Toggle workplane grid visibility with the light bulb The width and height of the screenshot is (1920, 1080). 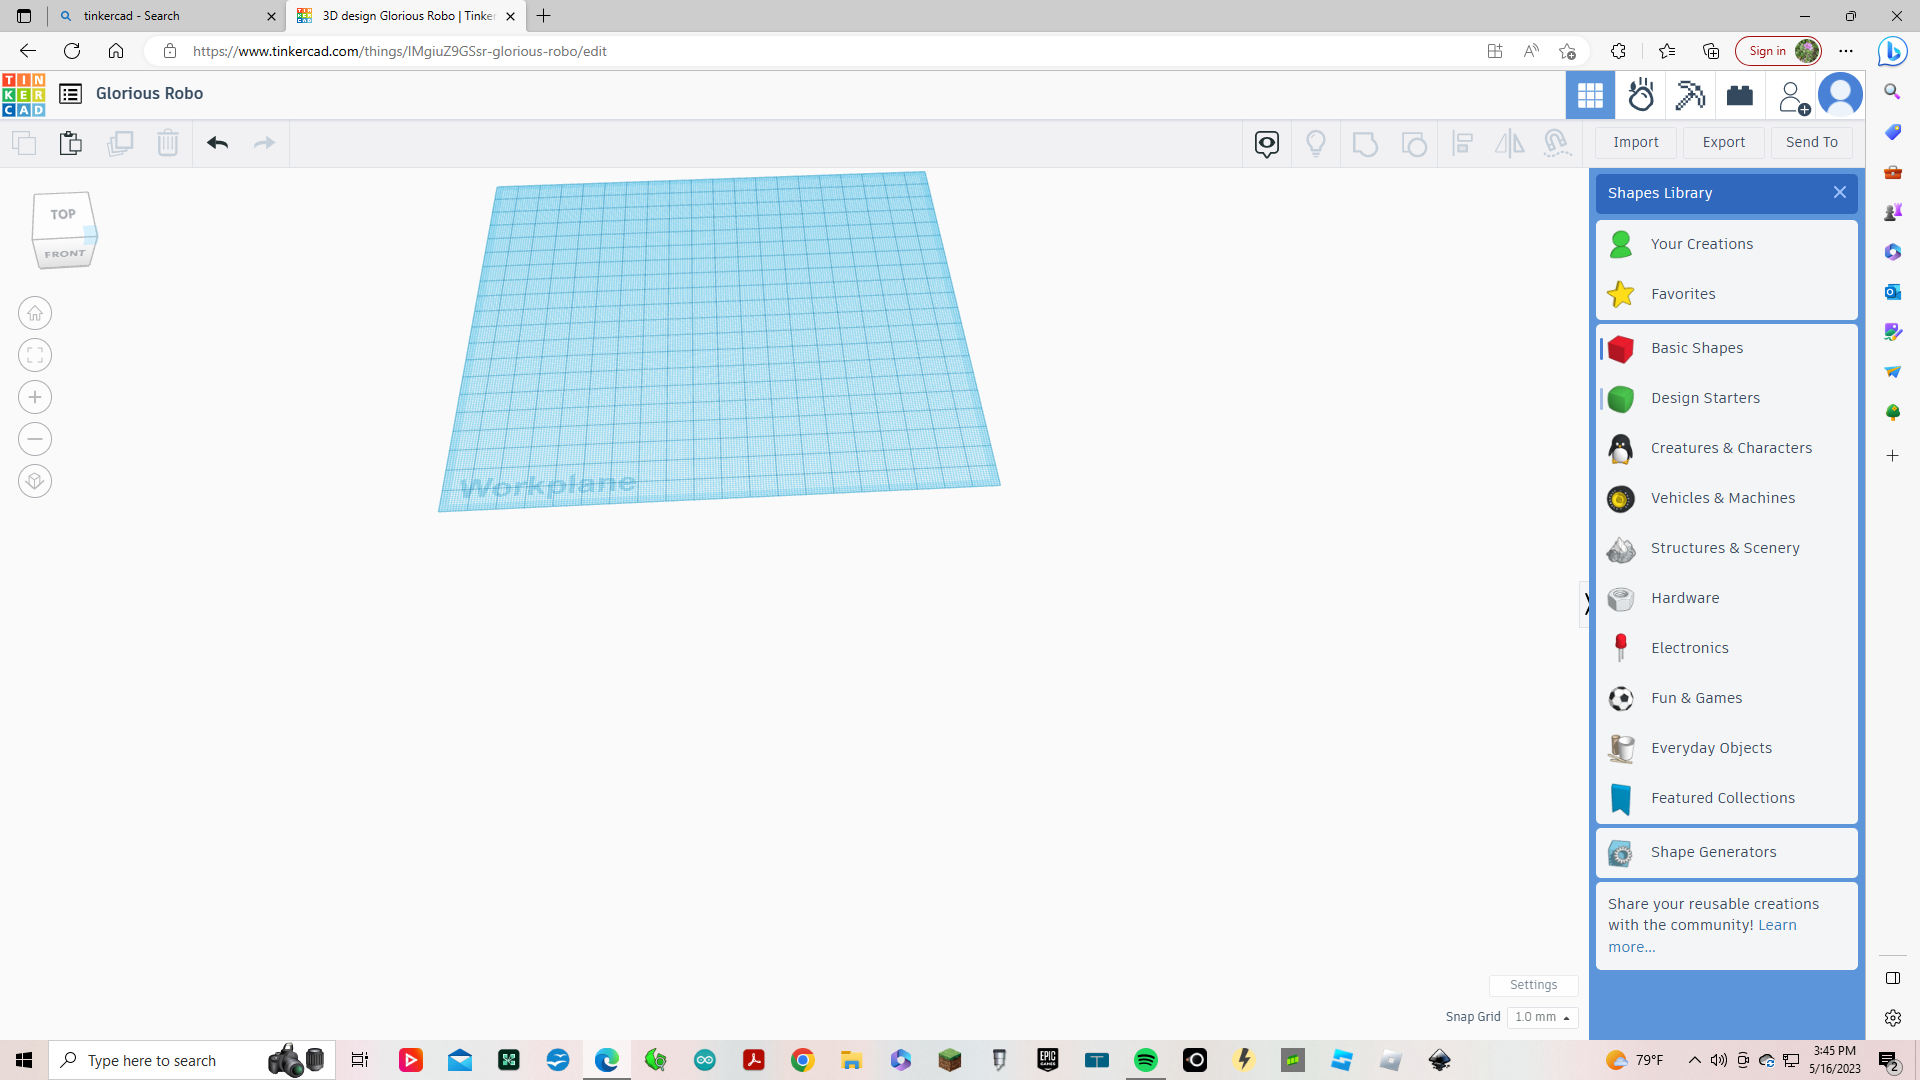(1316, 143)
